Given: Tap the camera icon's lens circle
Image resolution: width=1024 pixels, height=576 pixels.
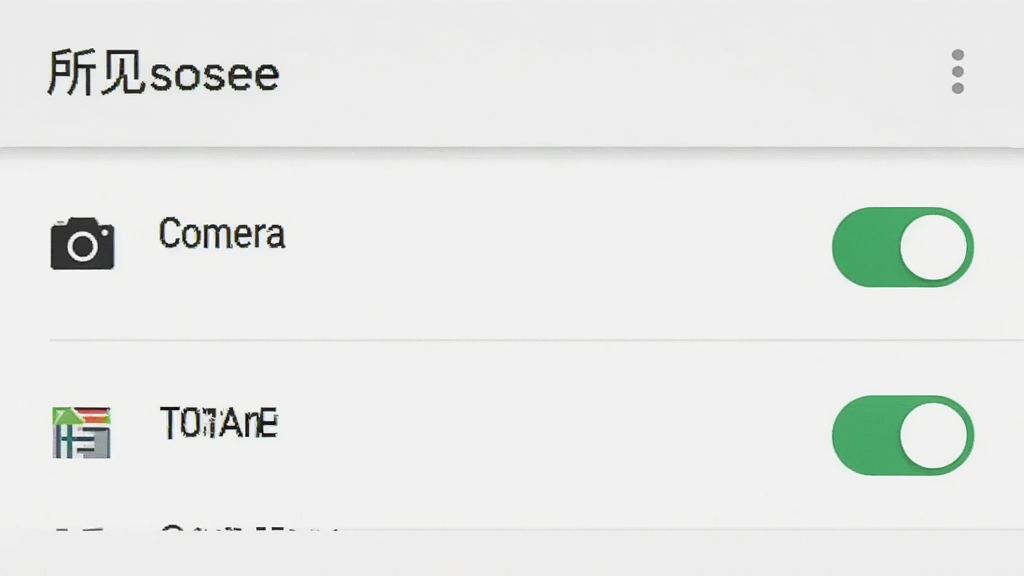Looking at the screenshot, I should point(83,247).
